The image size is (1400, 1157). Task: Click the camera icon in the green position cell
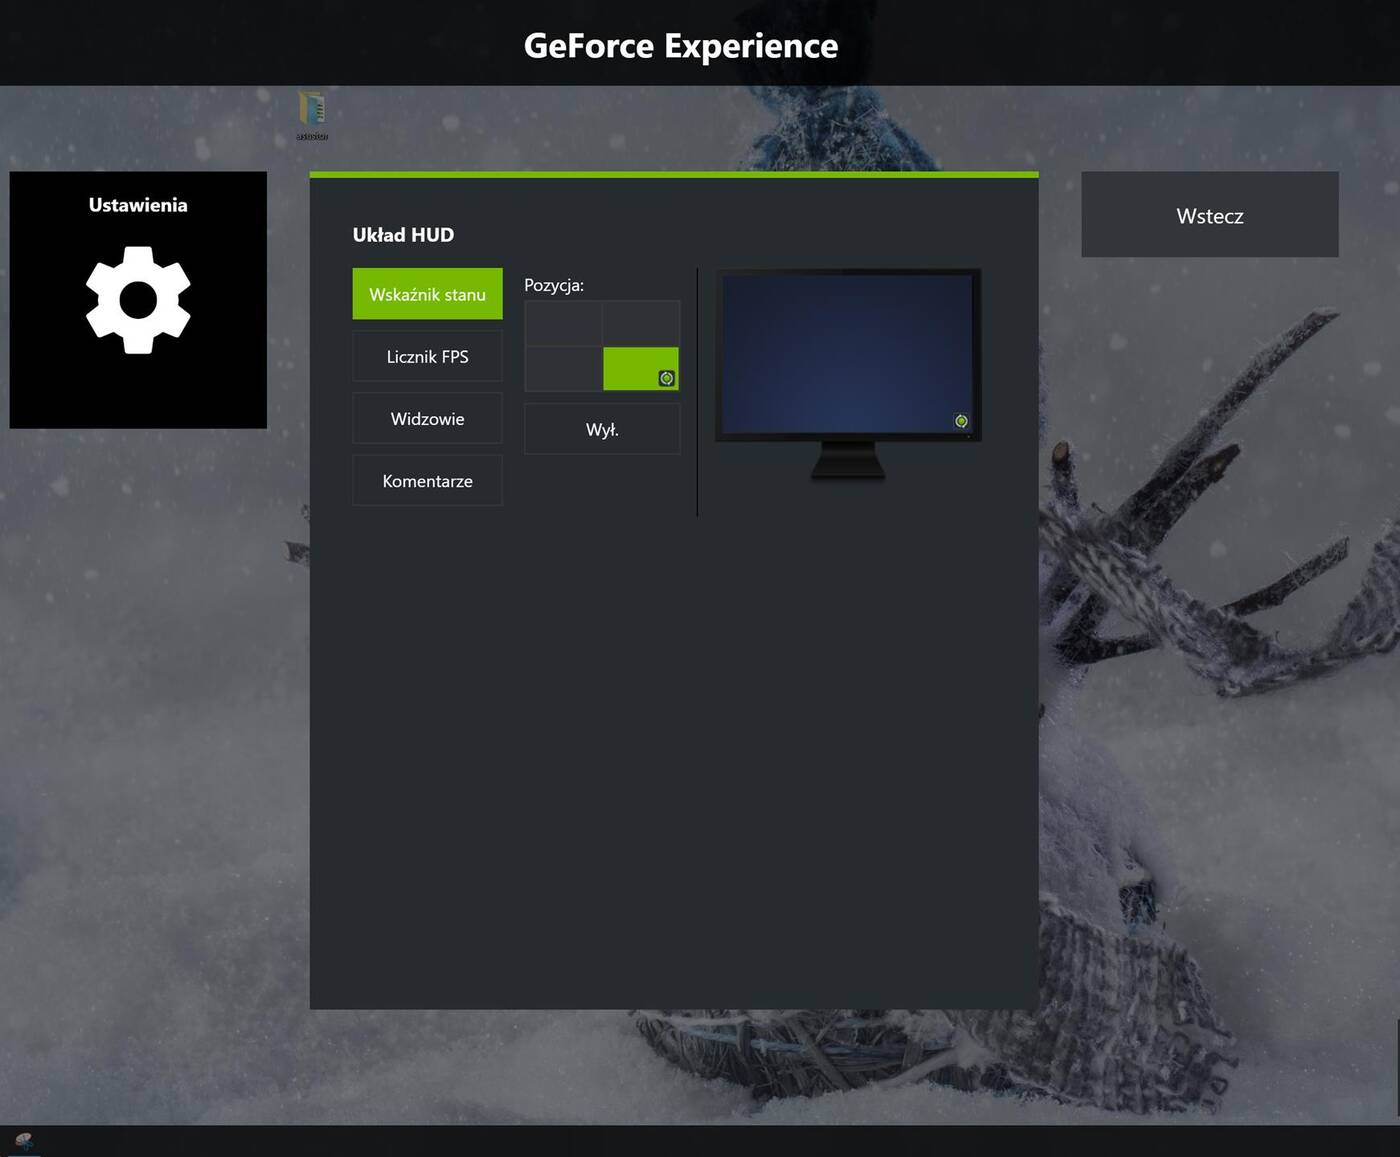click(667, 378)
